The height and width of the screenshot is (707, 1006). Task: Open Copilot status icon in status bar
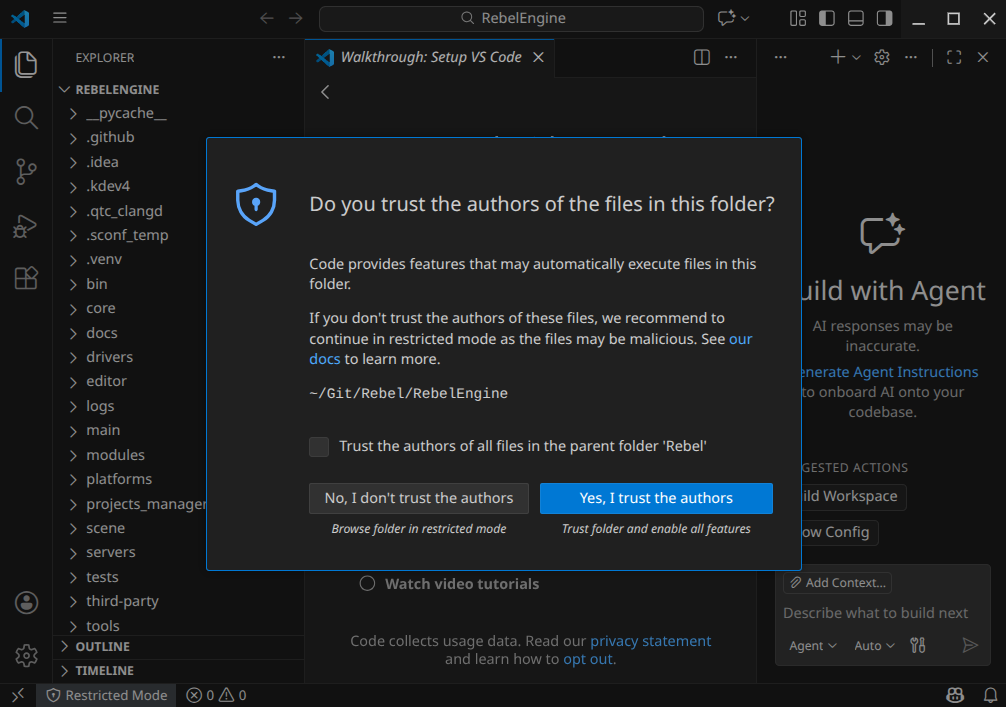(x=955, y=695)
